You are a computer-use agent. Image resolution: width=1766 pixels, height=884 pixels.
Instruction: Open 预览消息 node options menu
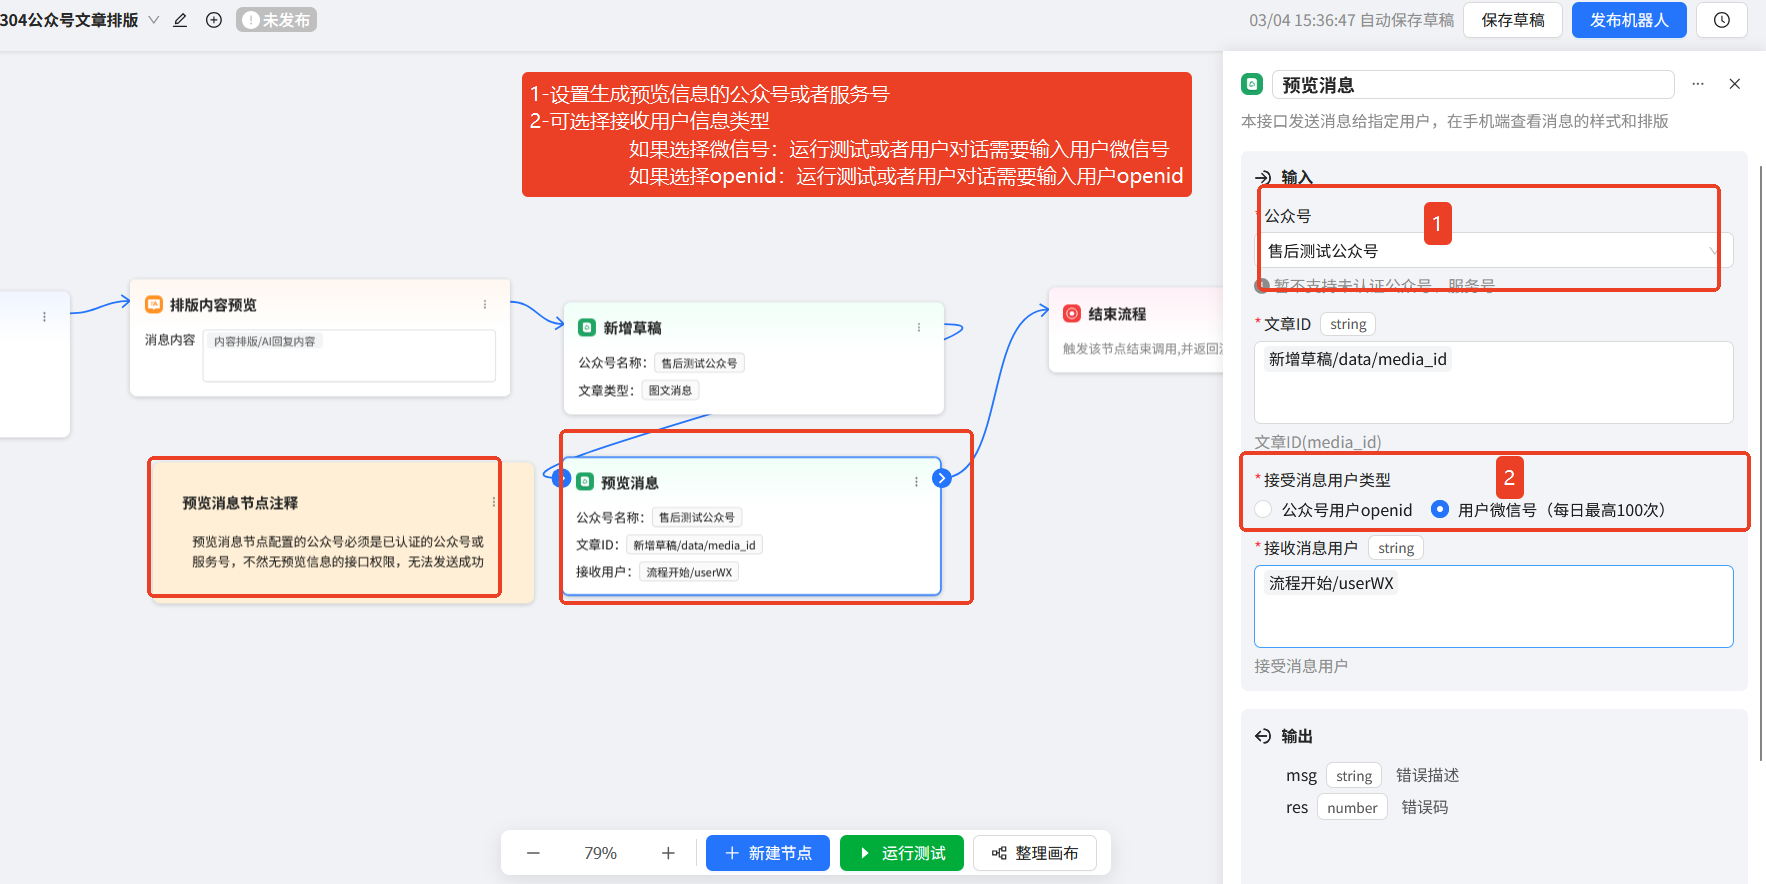tap(916, 482)
